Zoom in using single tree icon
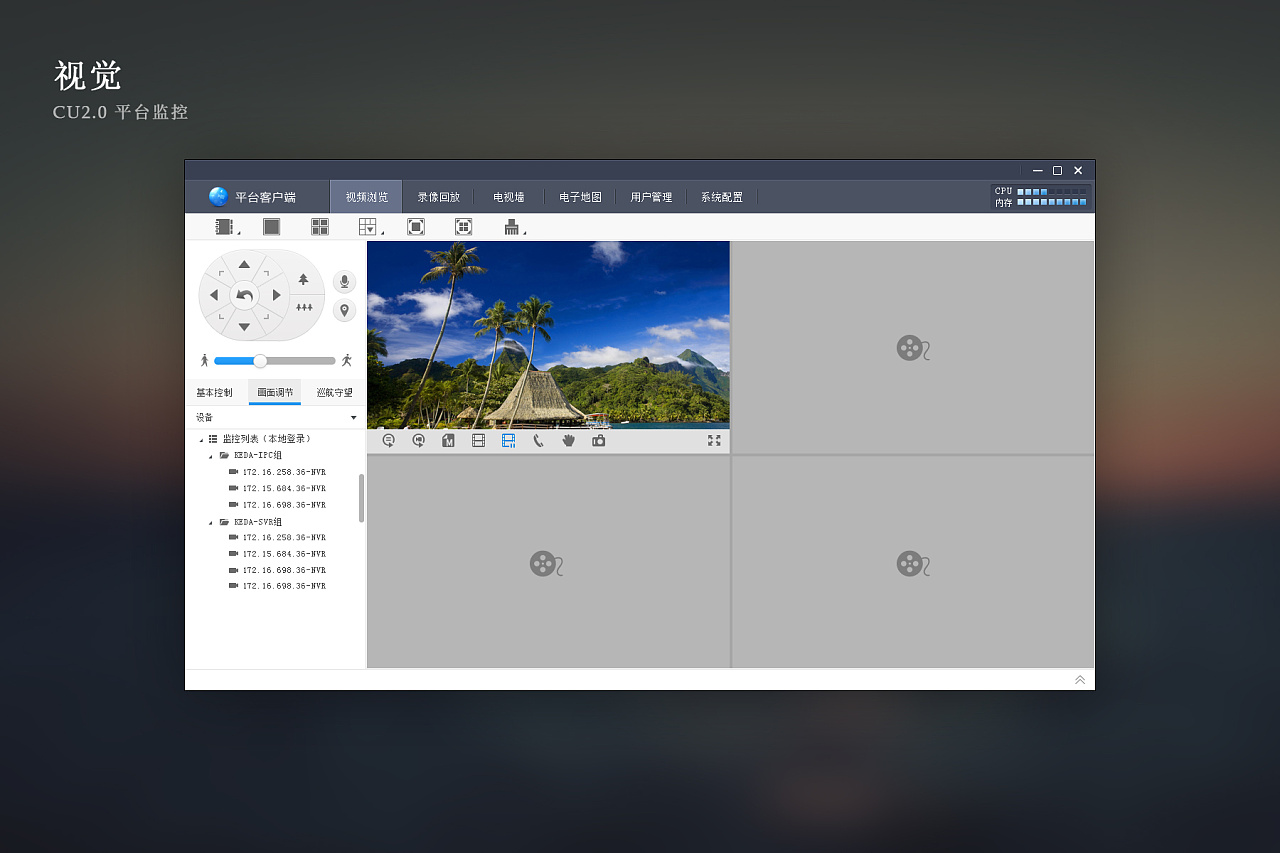1280x853 pixels. tap(304, 279)
